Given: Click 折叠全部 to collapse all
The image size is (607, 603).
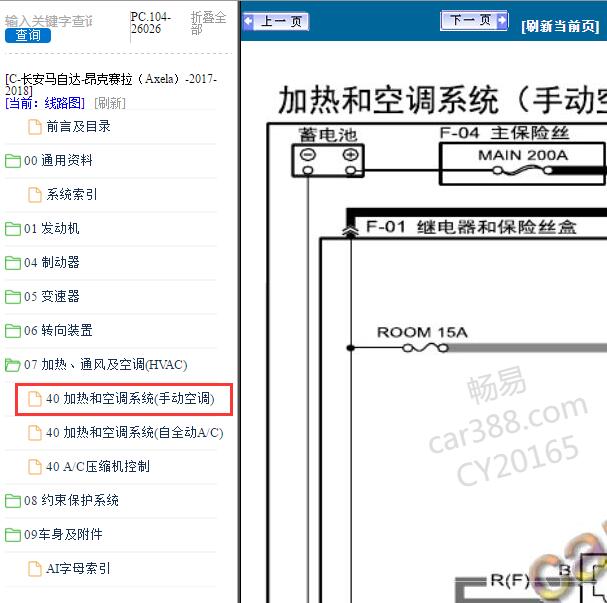Looking at the screenshot, I should pyautogui.click(x=208, y=23).
